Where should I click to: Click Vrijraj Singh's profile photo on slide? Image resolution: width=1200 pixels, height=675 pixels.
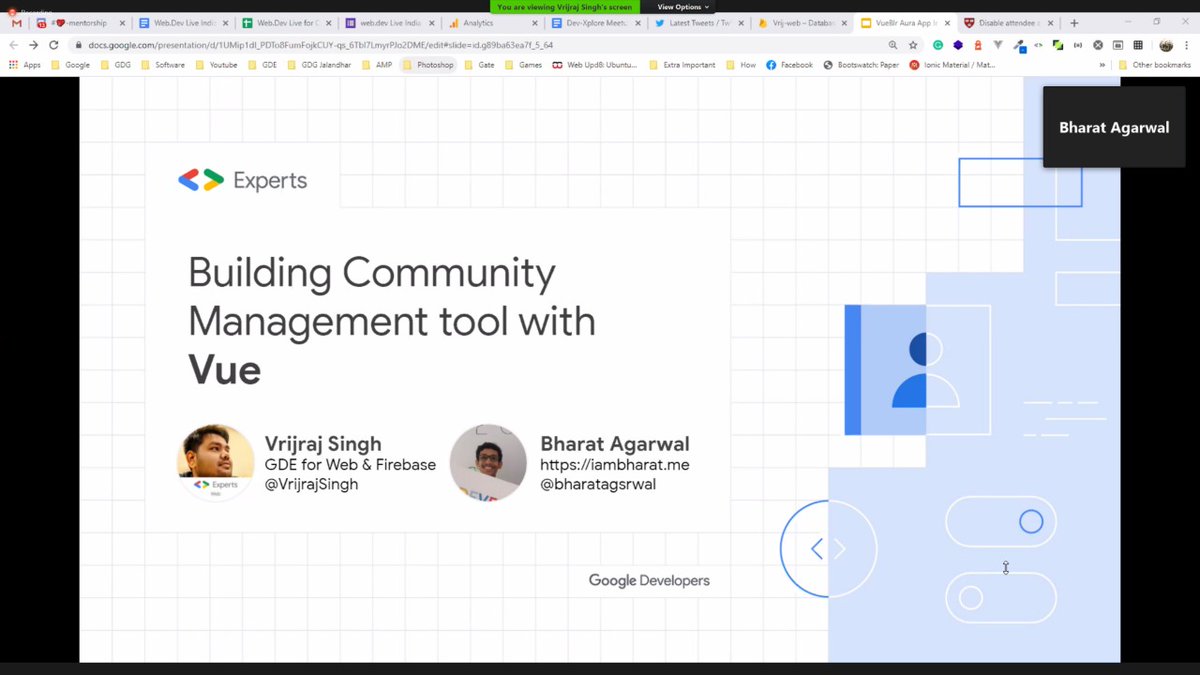[x=216, y=463]
